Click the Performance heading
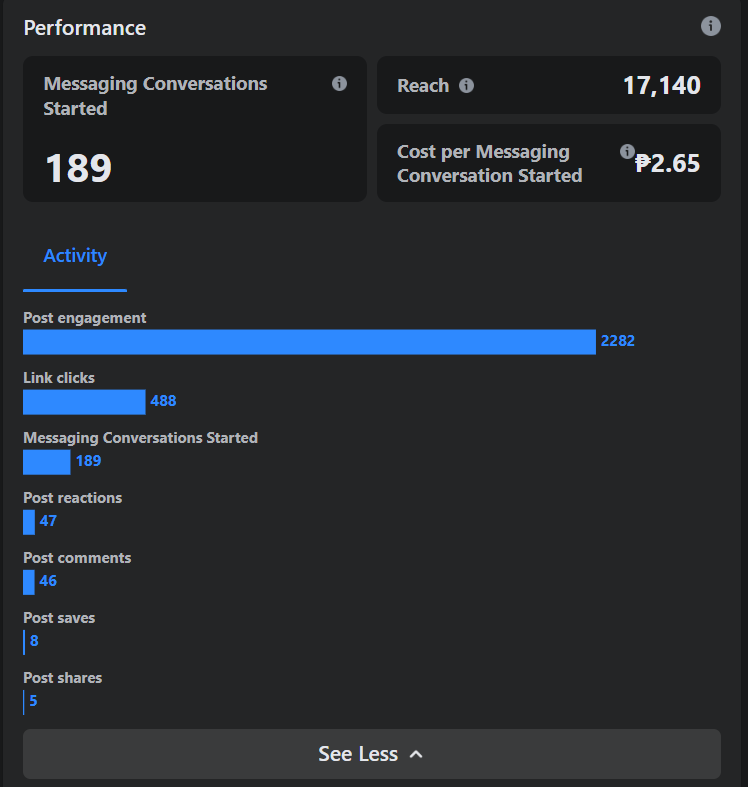 coord(85,28)
